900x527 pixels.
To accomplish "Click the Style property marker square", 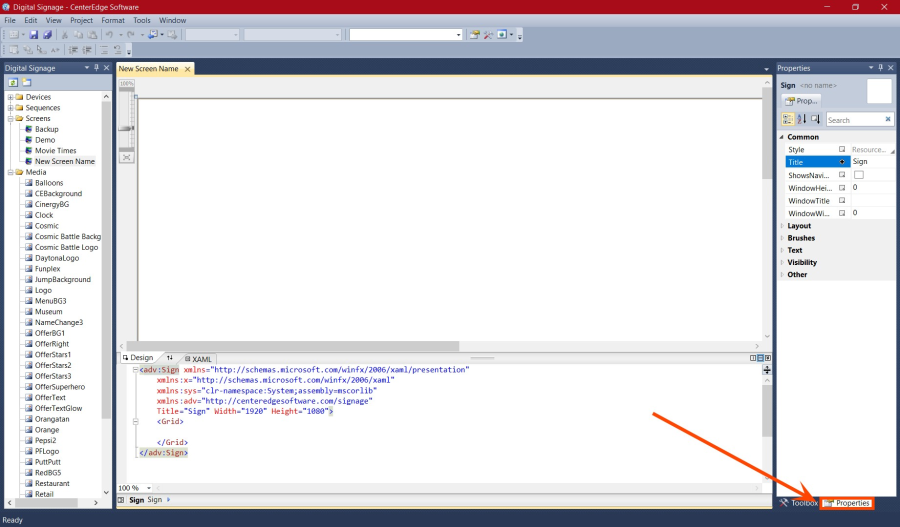I will [842, 149].
